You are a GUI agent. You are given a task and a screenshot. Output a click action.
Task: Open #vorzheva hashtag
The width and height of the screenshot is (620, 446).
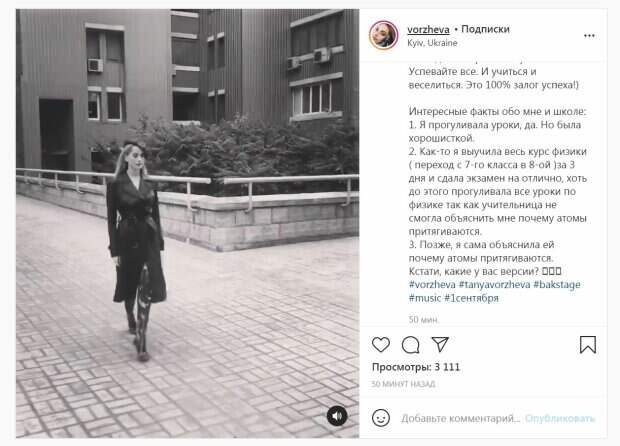[432, 285]
